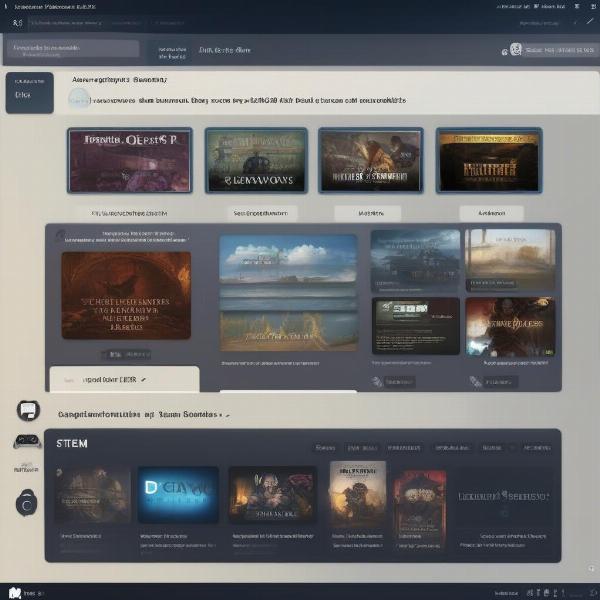The width and height of the screenshot is (600, 600).
Task: Click the username text beside avatar icon
Action: point(559,50)
